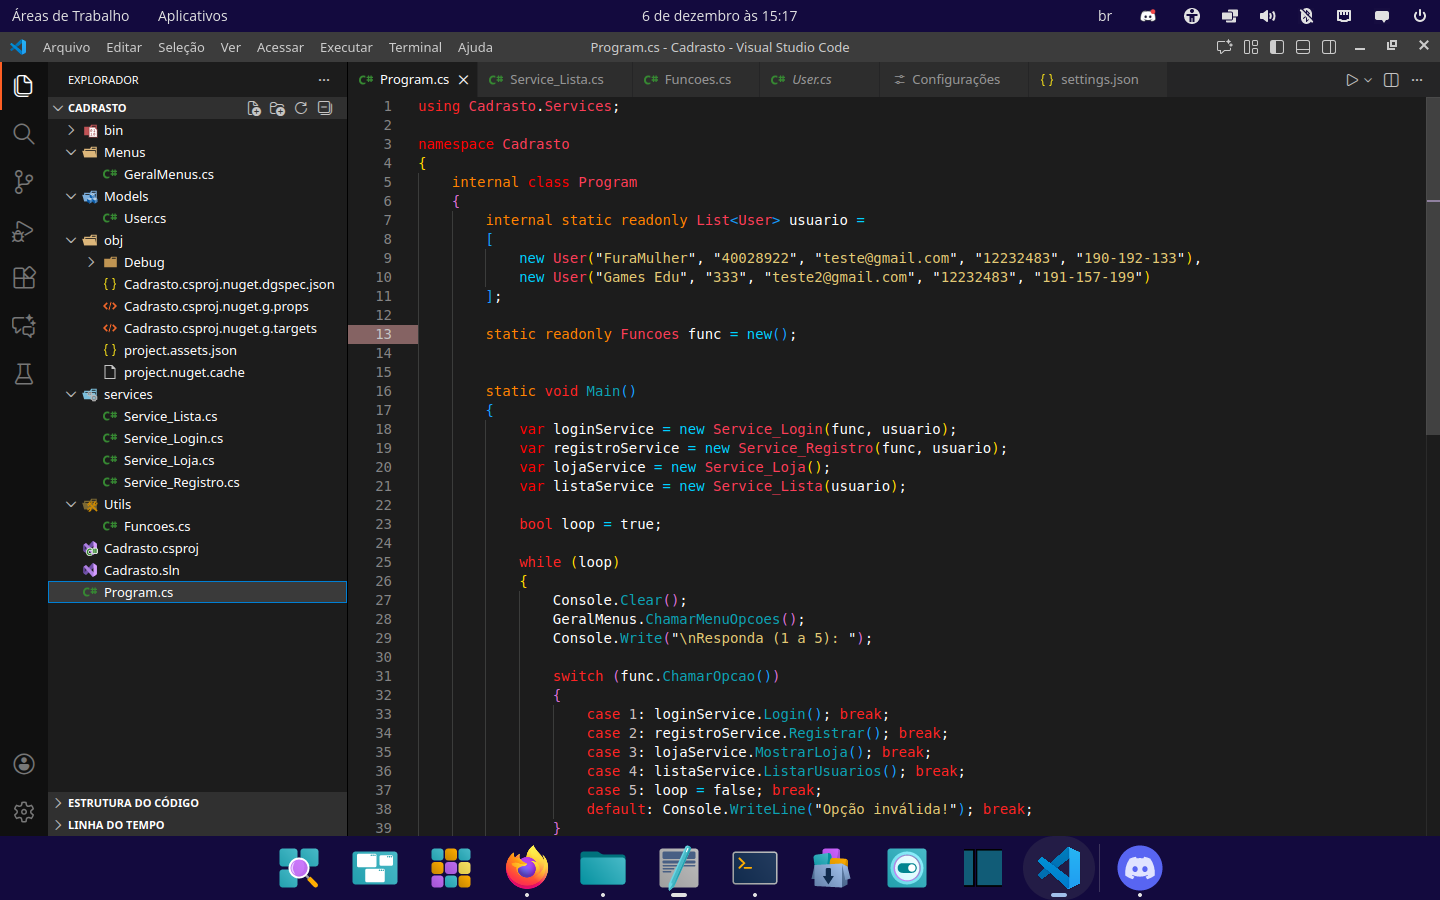
Task: Open the Seleção menu
Action: click(x=181, y=47)
